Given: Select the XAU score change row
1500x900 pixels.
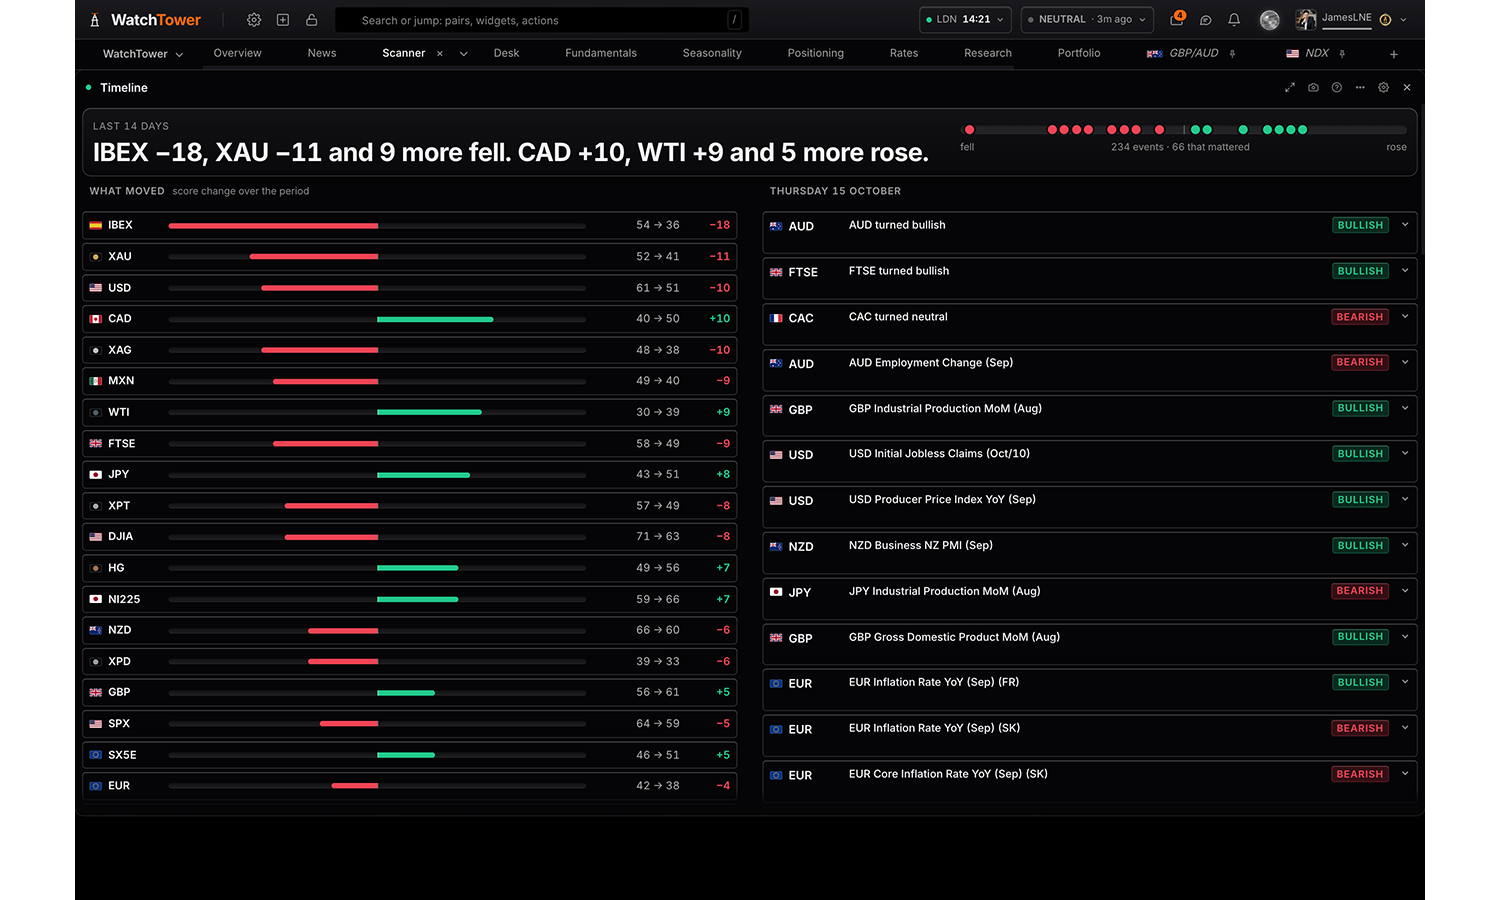Looking at the screenshot, I should pos(410,256).
